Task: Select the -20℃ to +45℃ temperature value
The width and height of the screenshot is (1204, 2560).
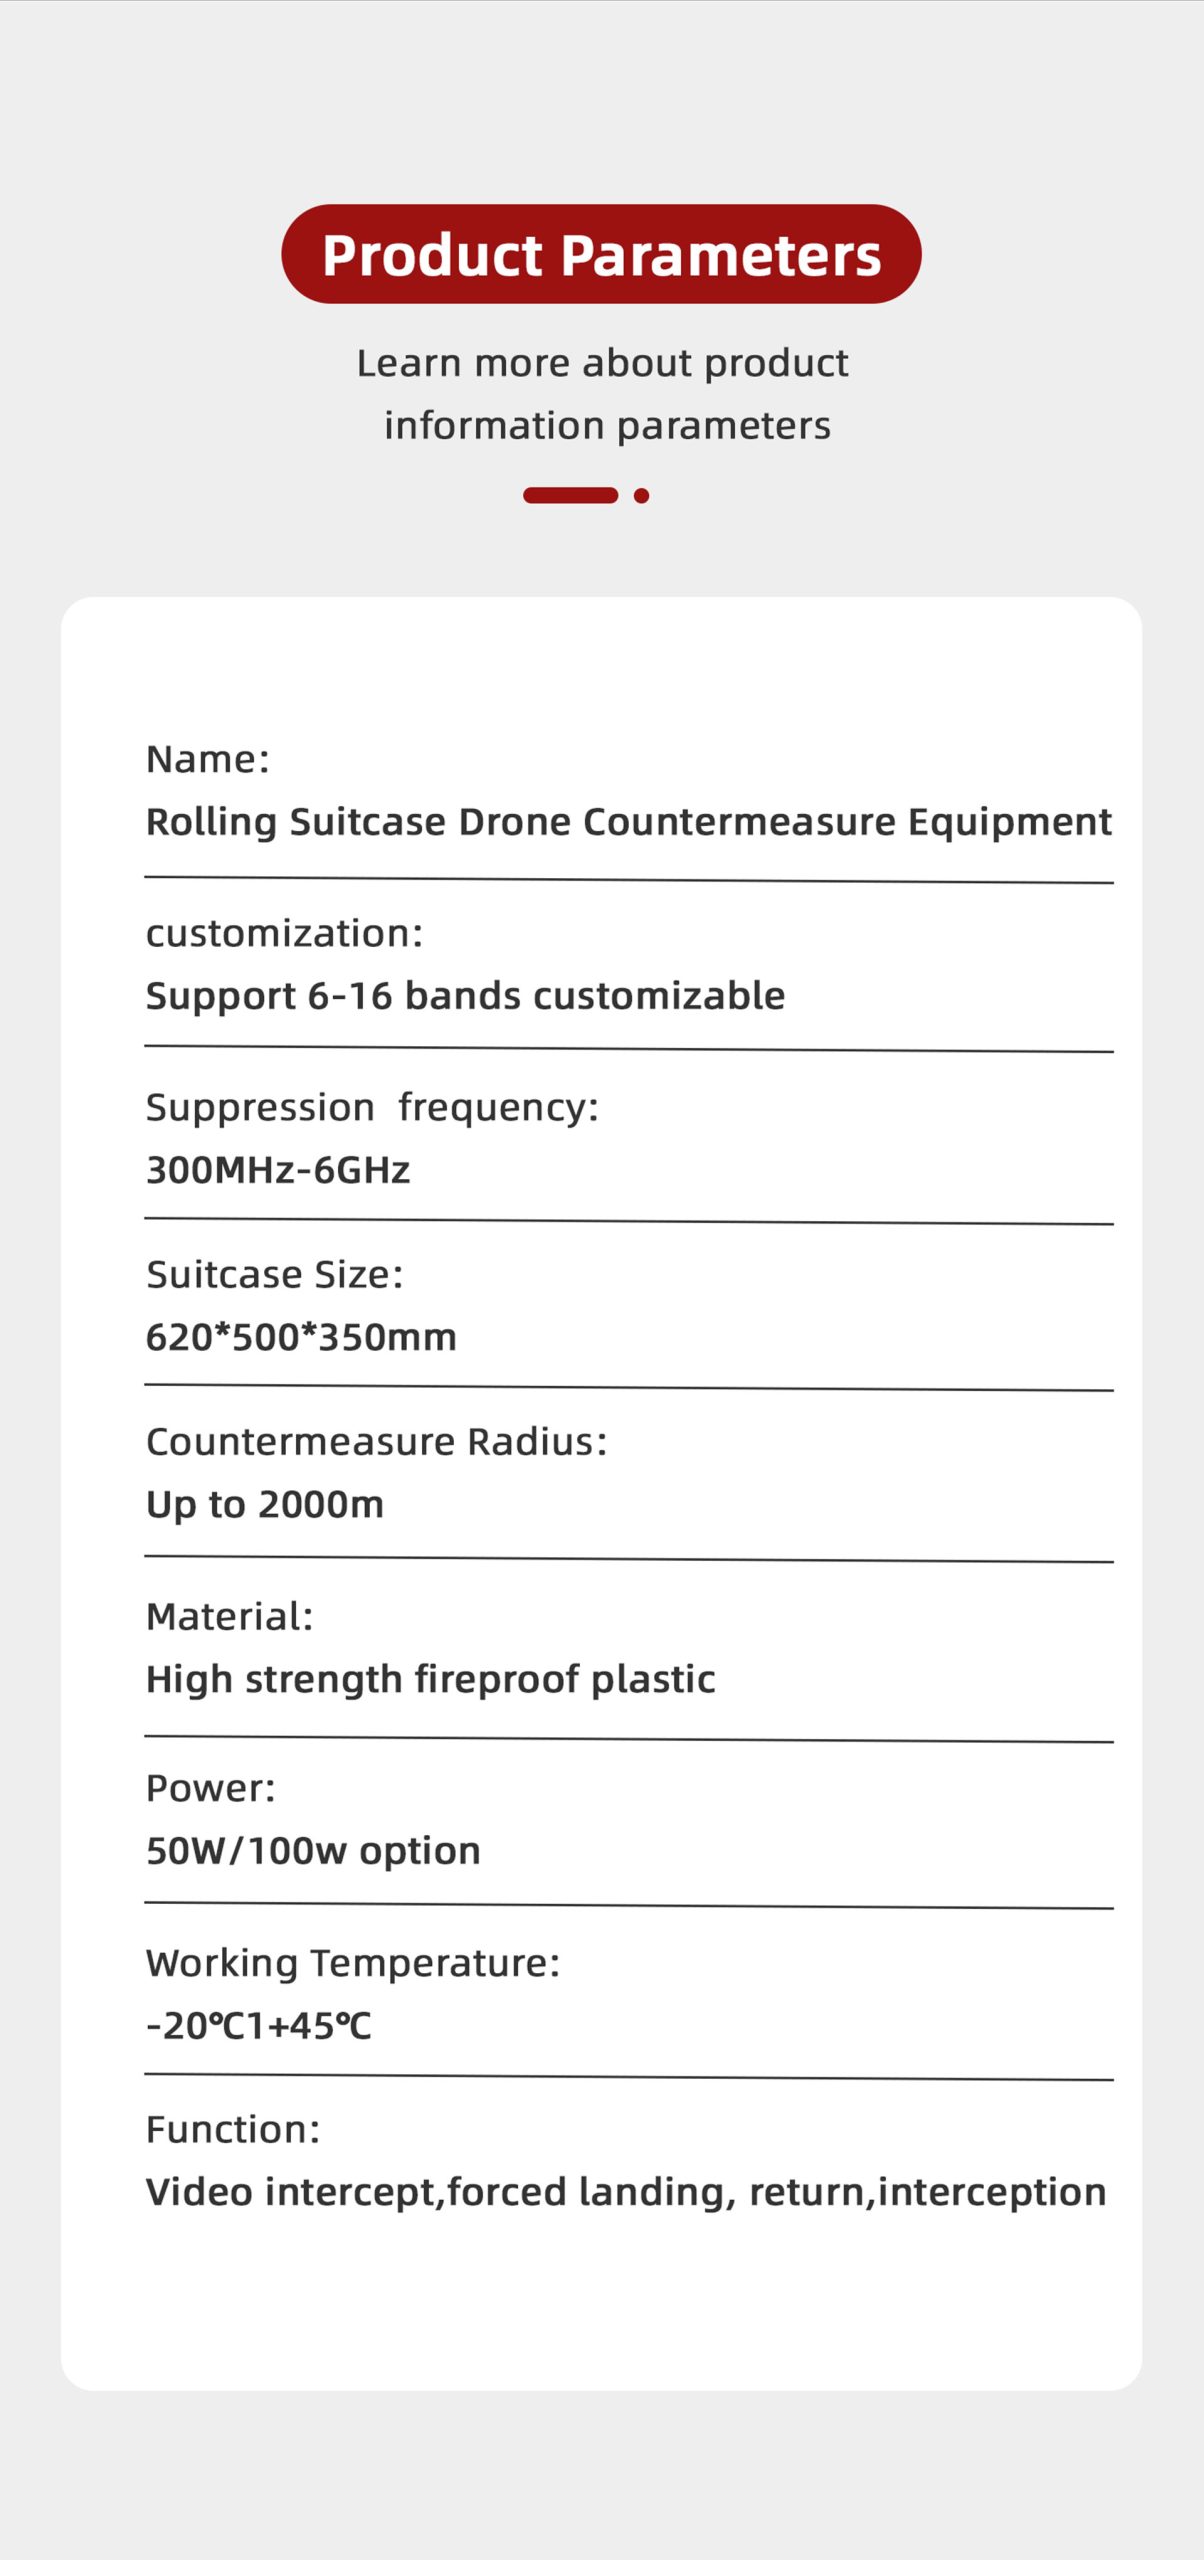Action: click(259, 2026)
